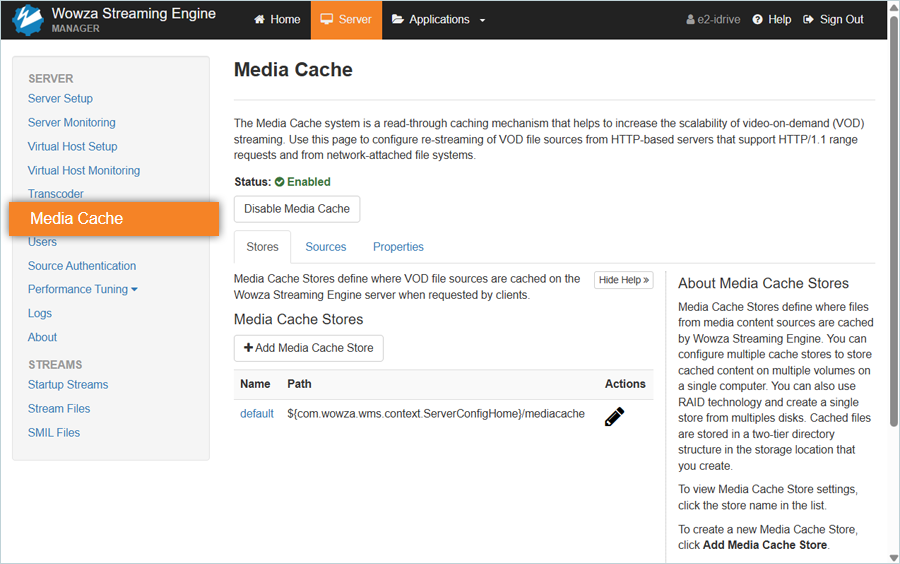Click the STREAMS section label
Screen dimensions: 900x564
pos(55,365)
